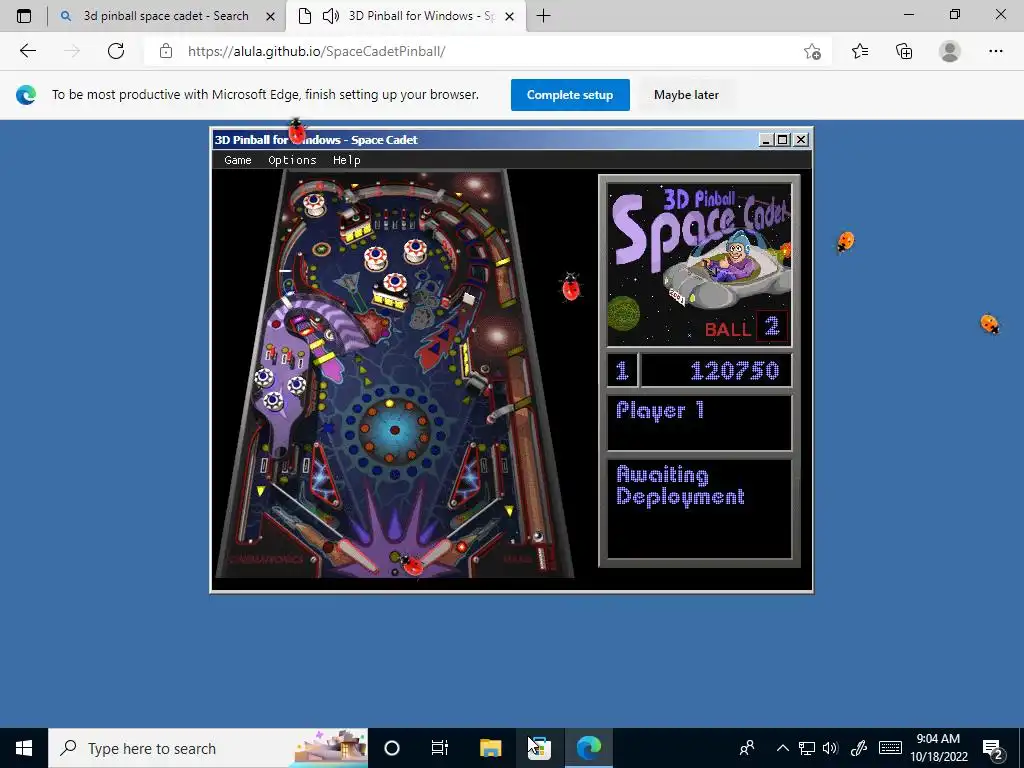
Task: Refresh the current page
Action: click(116, 51)
